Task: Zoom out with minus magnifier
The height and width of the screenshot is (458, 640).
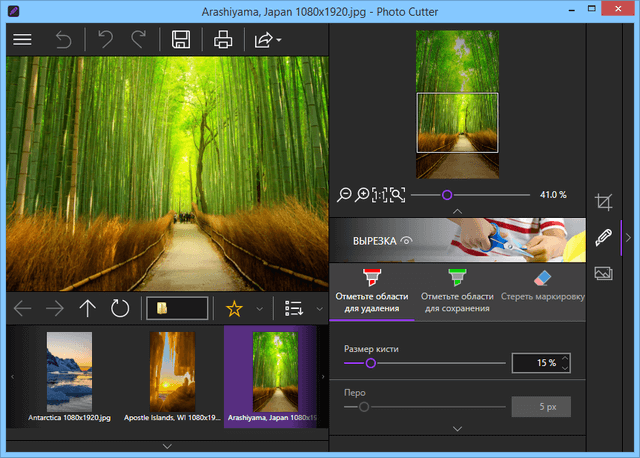Action: pos(344,195)
